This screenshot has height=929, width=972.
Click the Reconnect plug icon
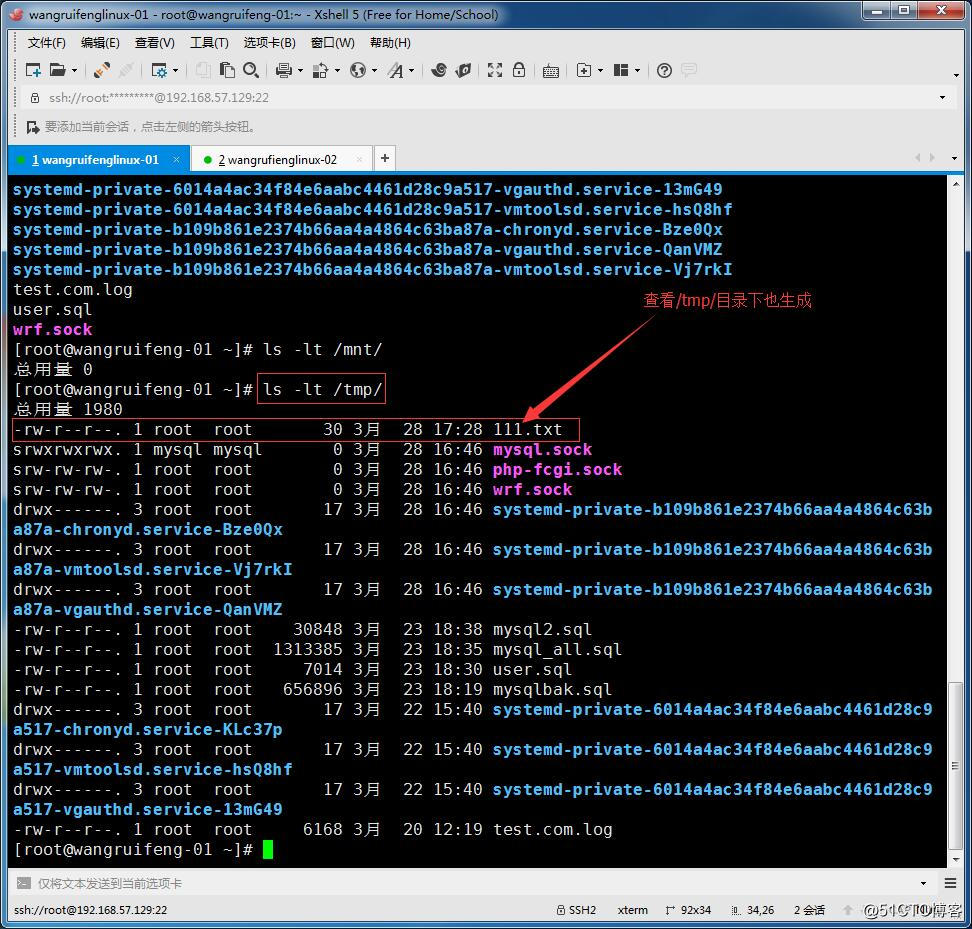pos(102,70)
